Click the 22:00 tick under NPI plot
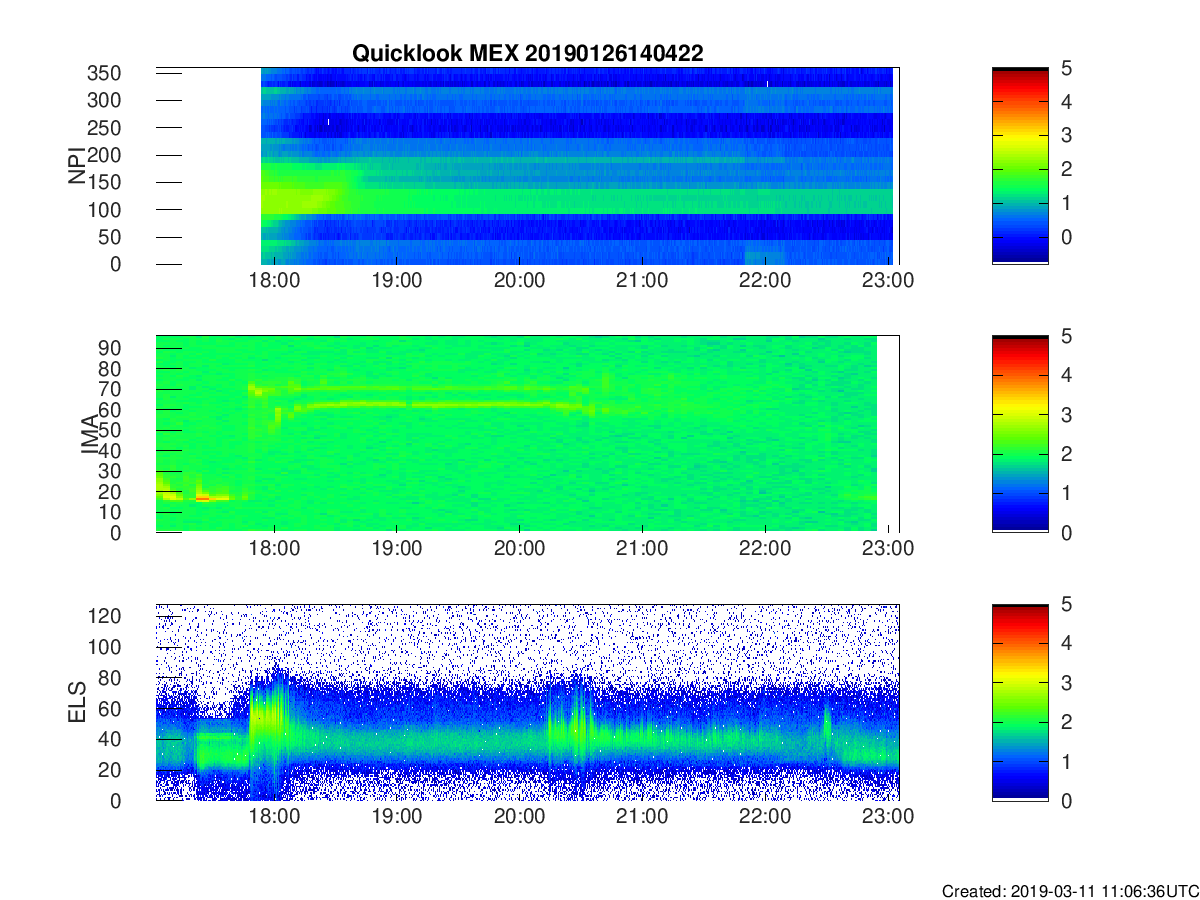 pyautogui.click(x=765, y=281)
